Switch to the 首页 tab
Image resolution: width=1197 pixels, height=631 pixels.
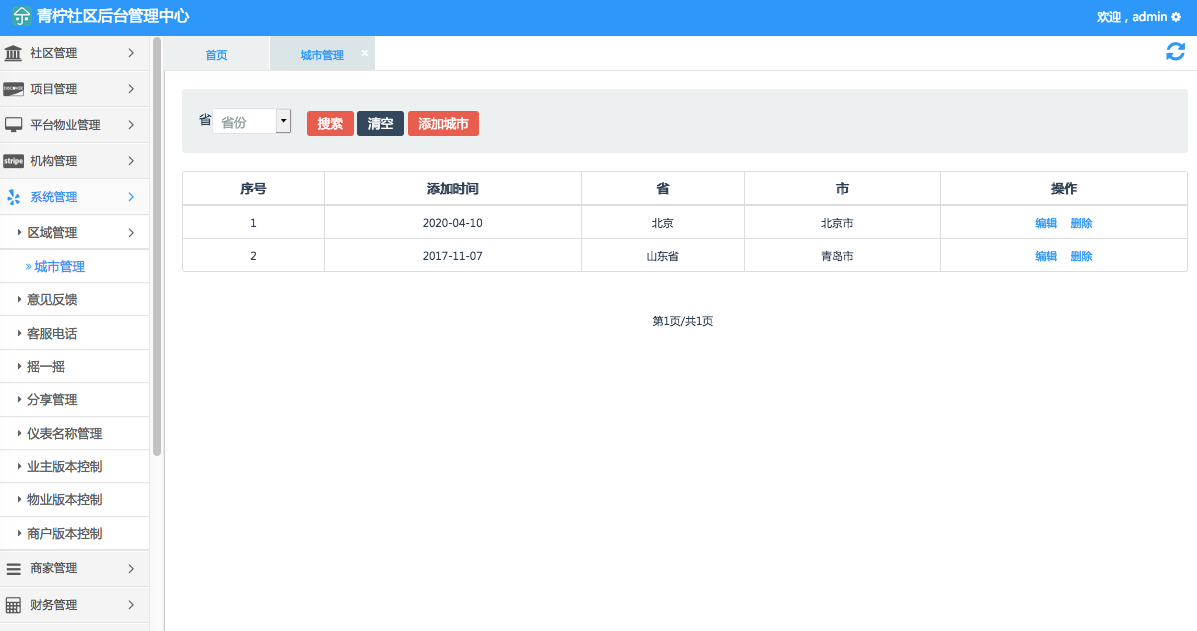click(216, 55)
